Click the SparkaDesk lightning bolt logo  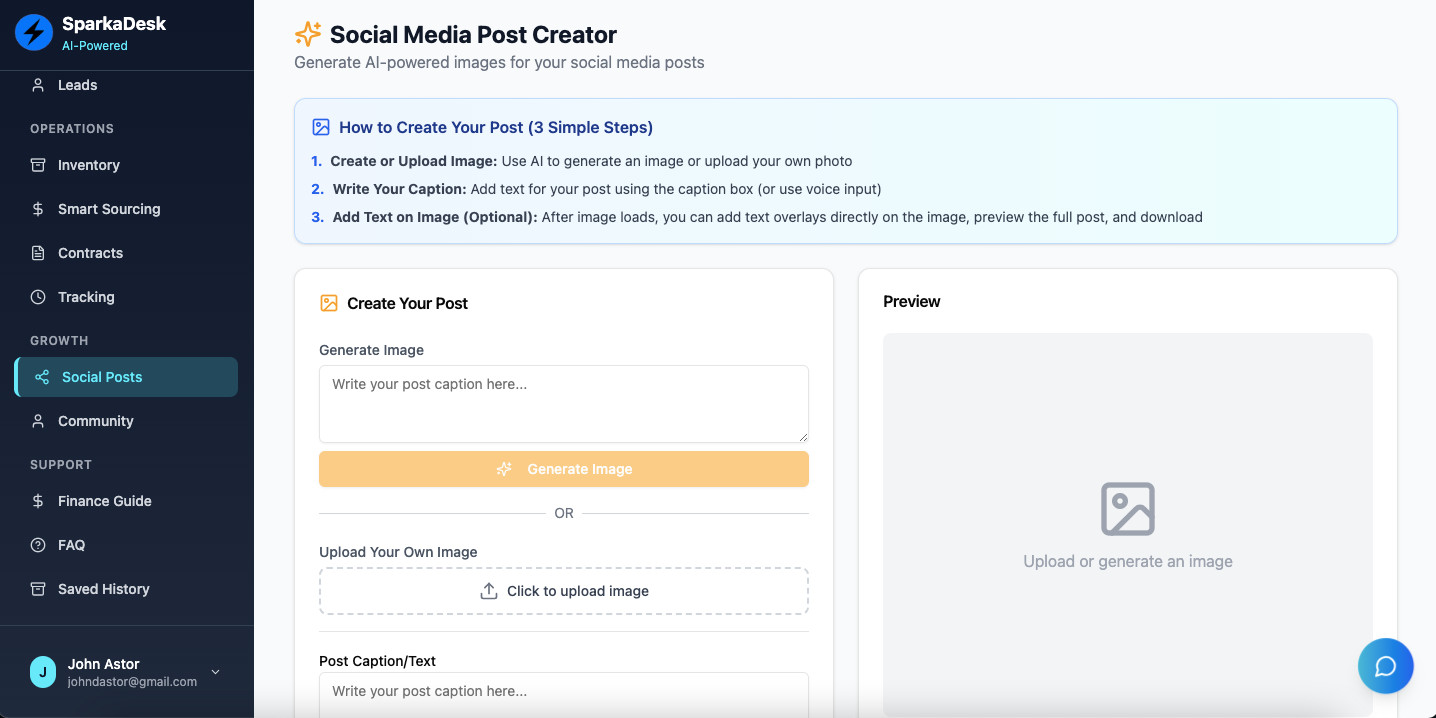(34, 32)
